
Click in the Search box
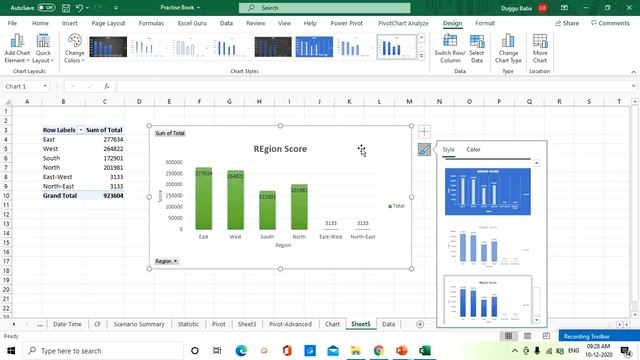(x=324, y=8)
